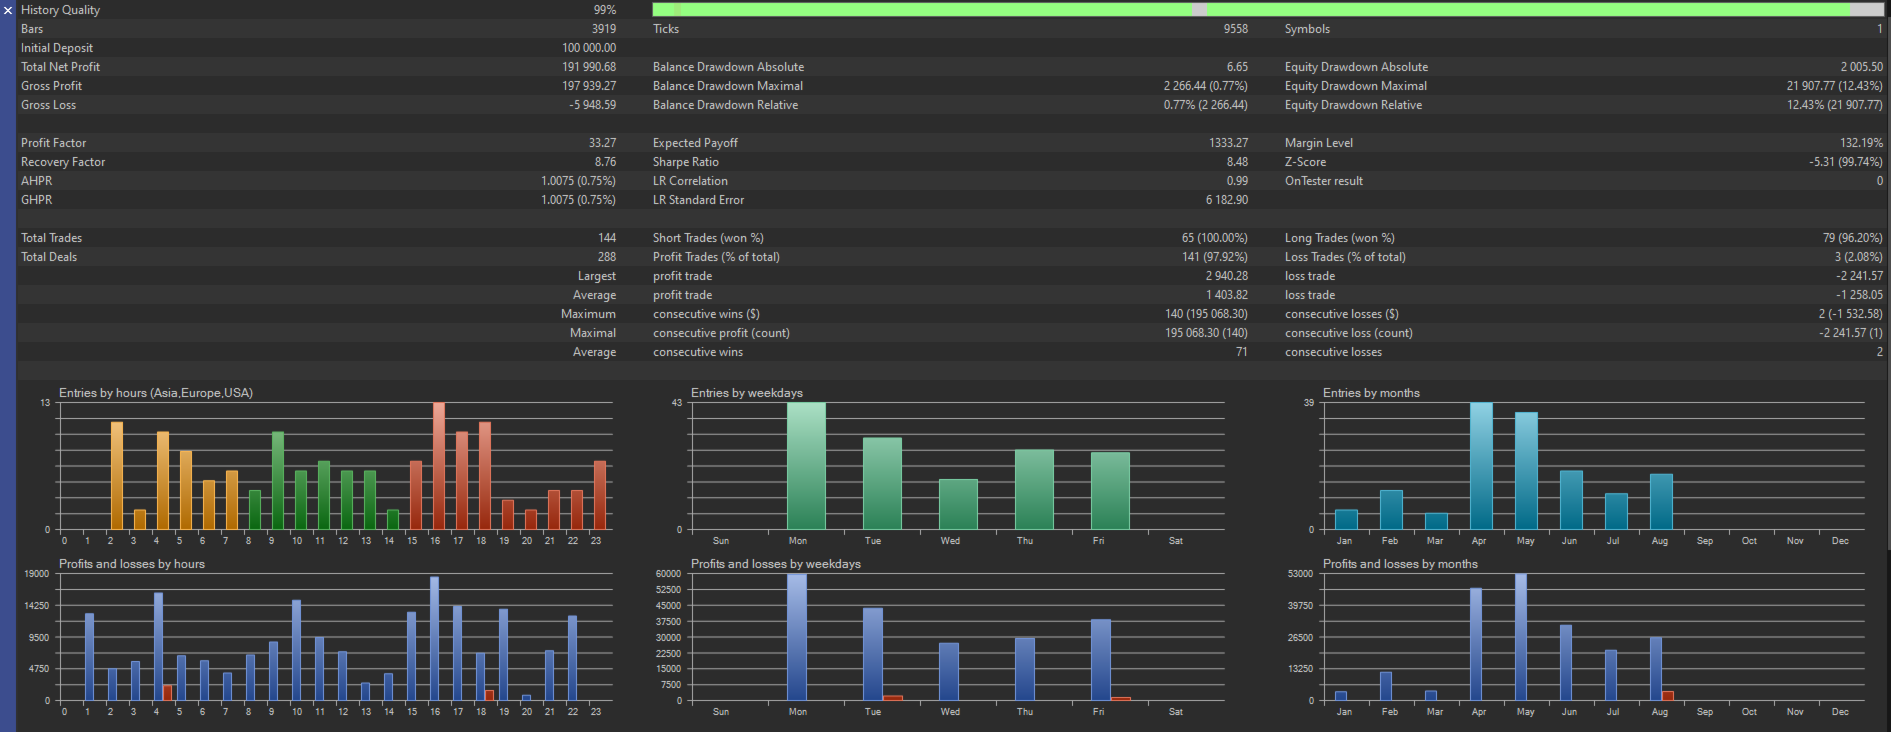This screenshot has height=732, width=1891.
Task: Click the History Quality green progress bar
Action: click(1268, 9)
